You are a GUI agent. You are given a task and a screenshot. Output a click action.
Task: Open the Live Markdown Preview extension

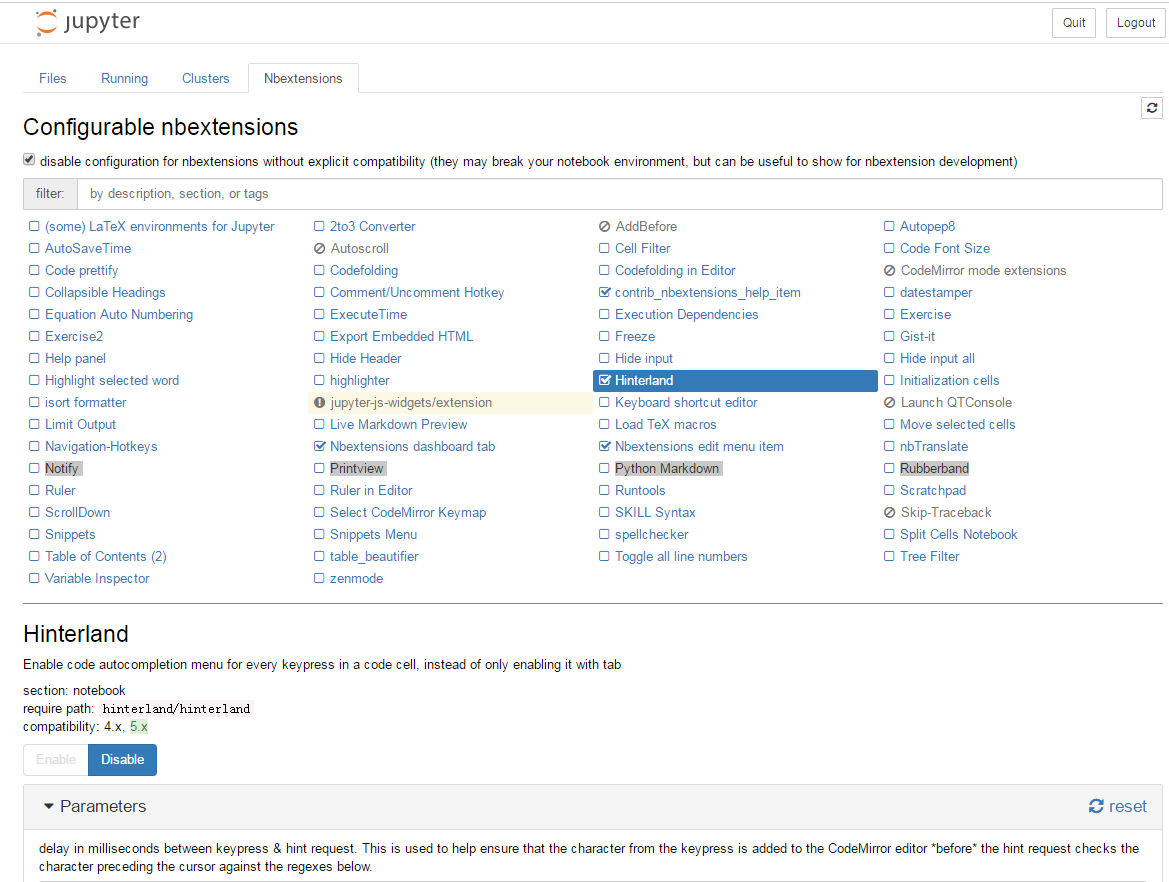tap(399, 424)
